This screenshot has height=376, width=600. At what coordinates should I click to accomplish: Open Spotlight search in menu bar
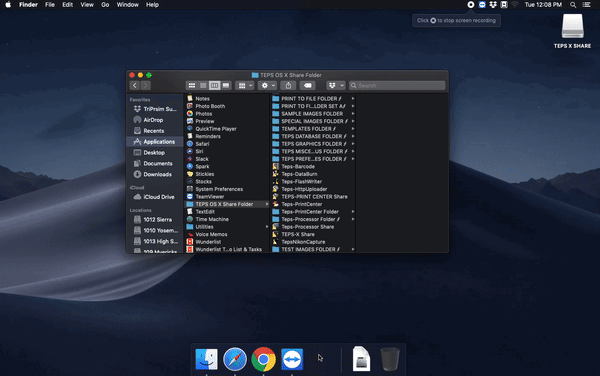[x=573, y=5]
